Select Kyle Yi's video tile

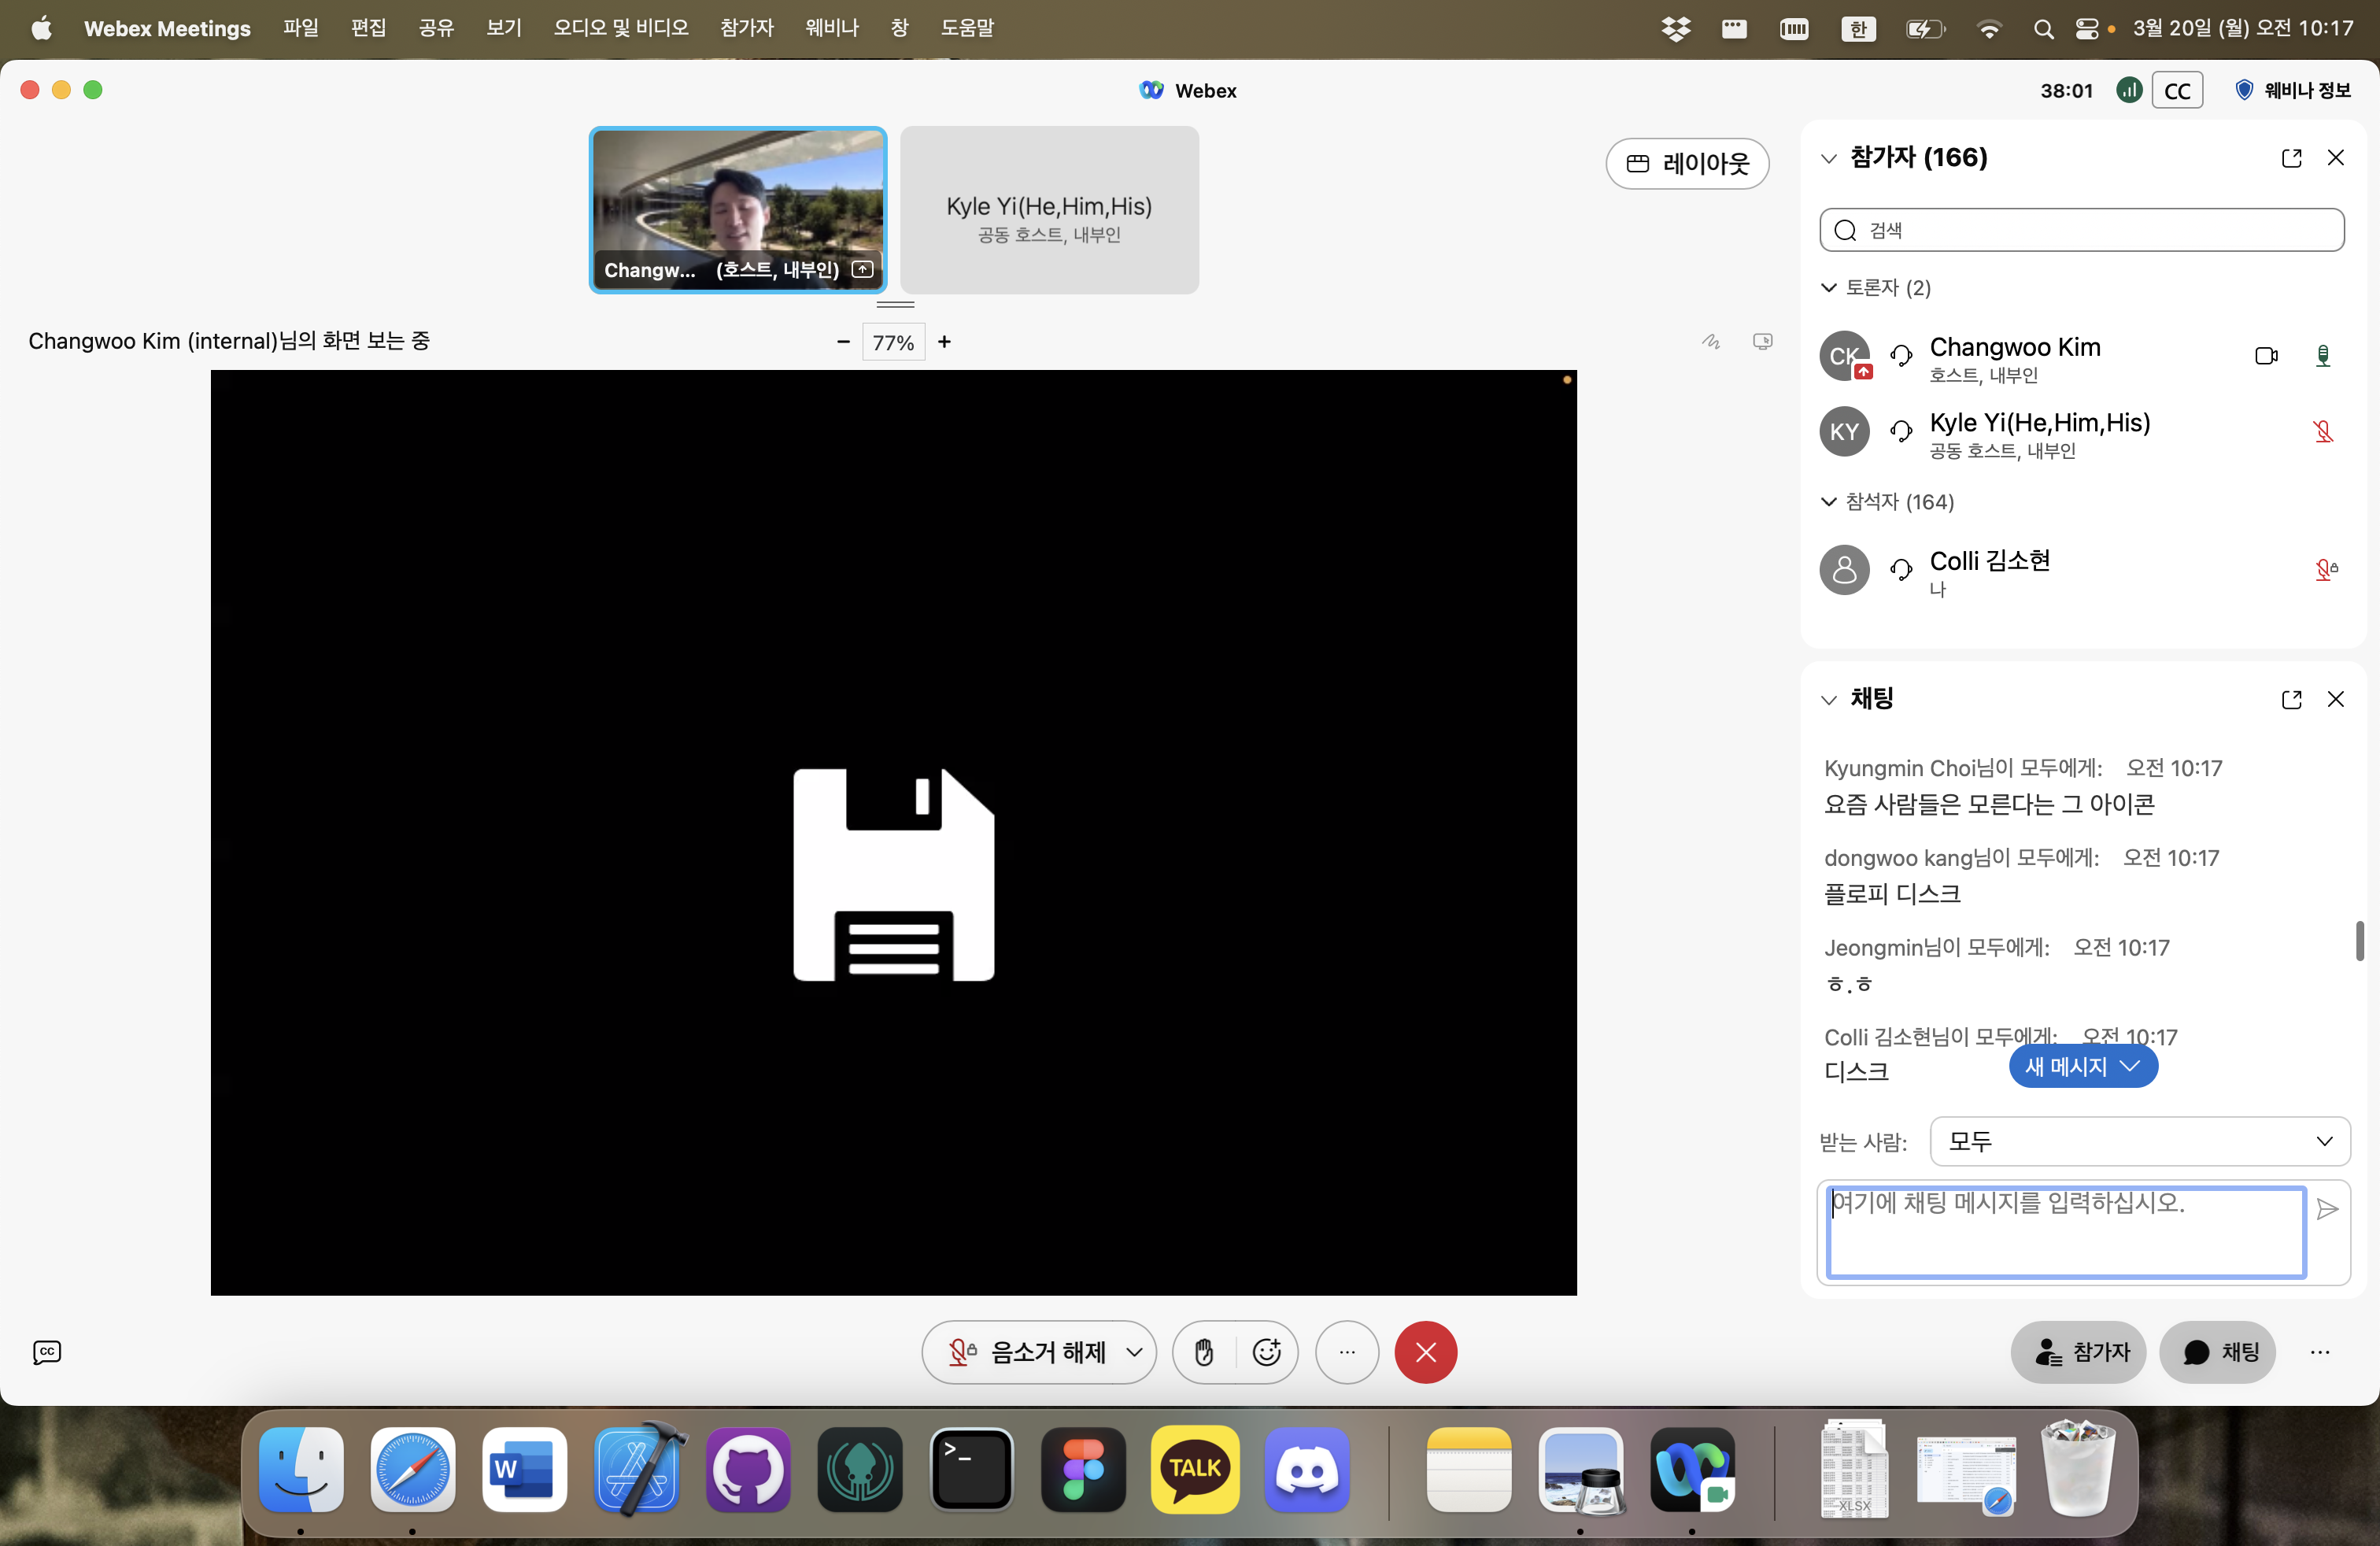(x=1049, y=210)
